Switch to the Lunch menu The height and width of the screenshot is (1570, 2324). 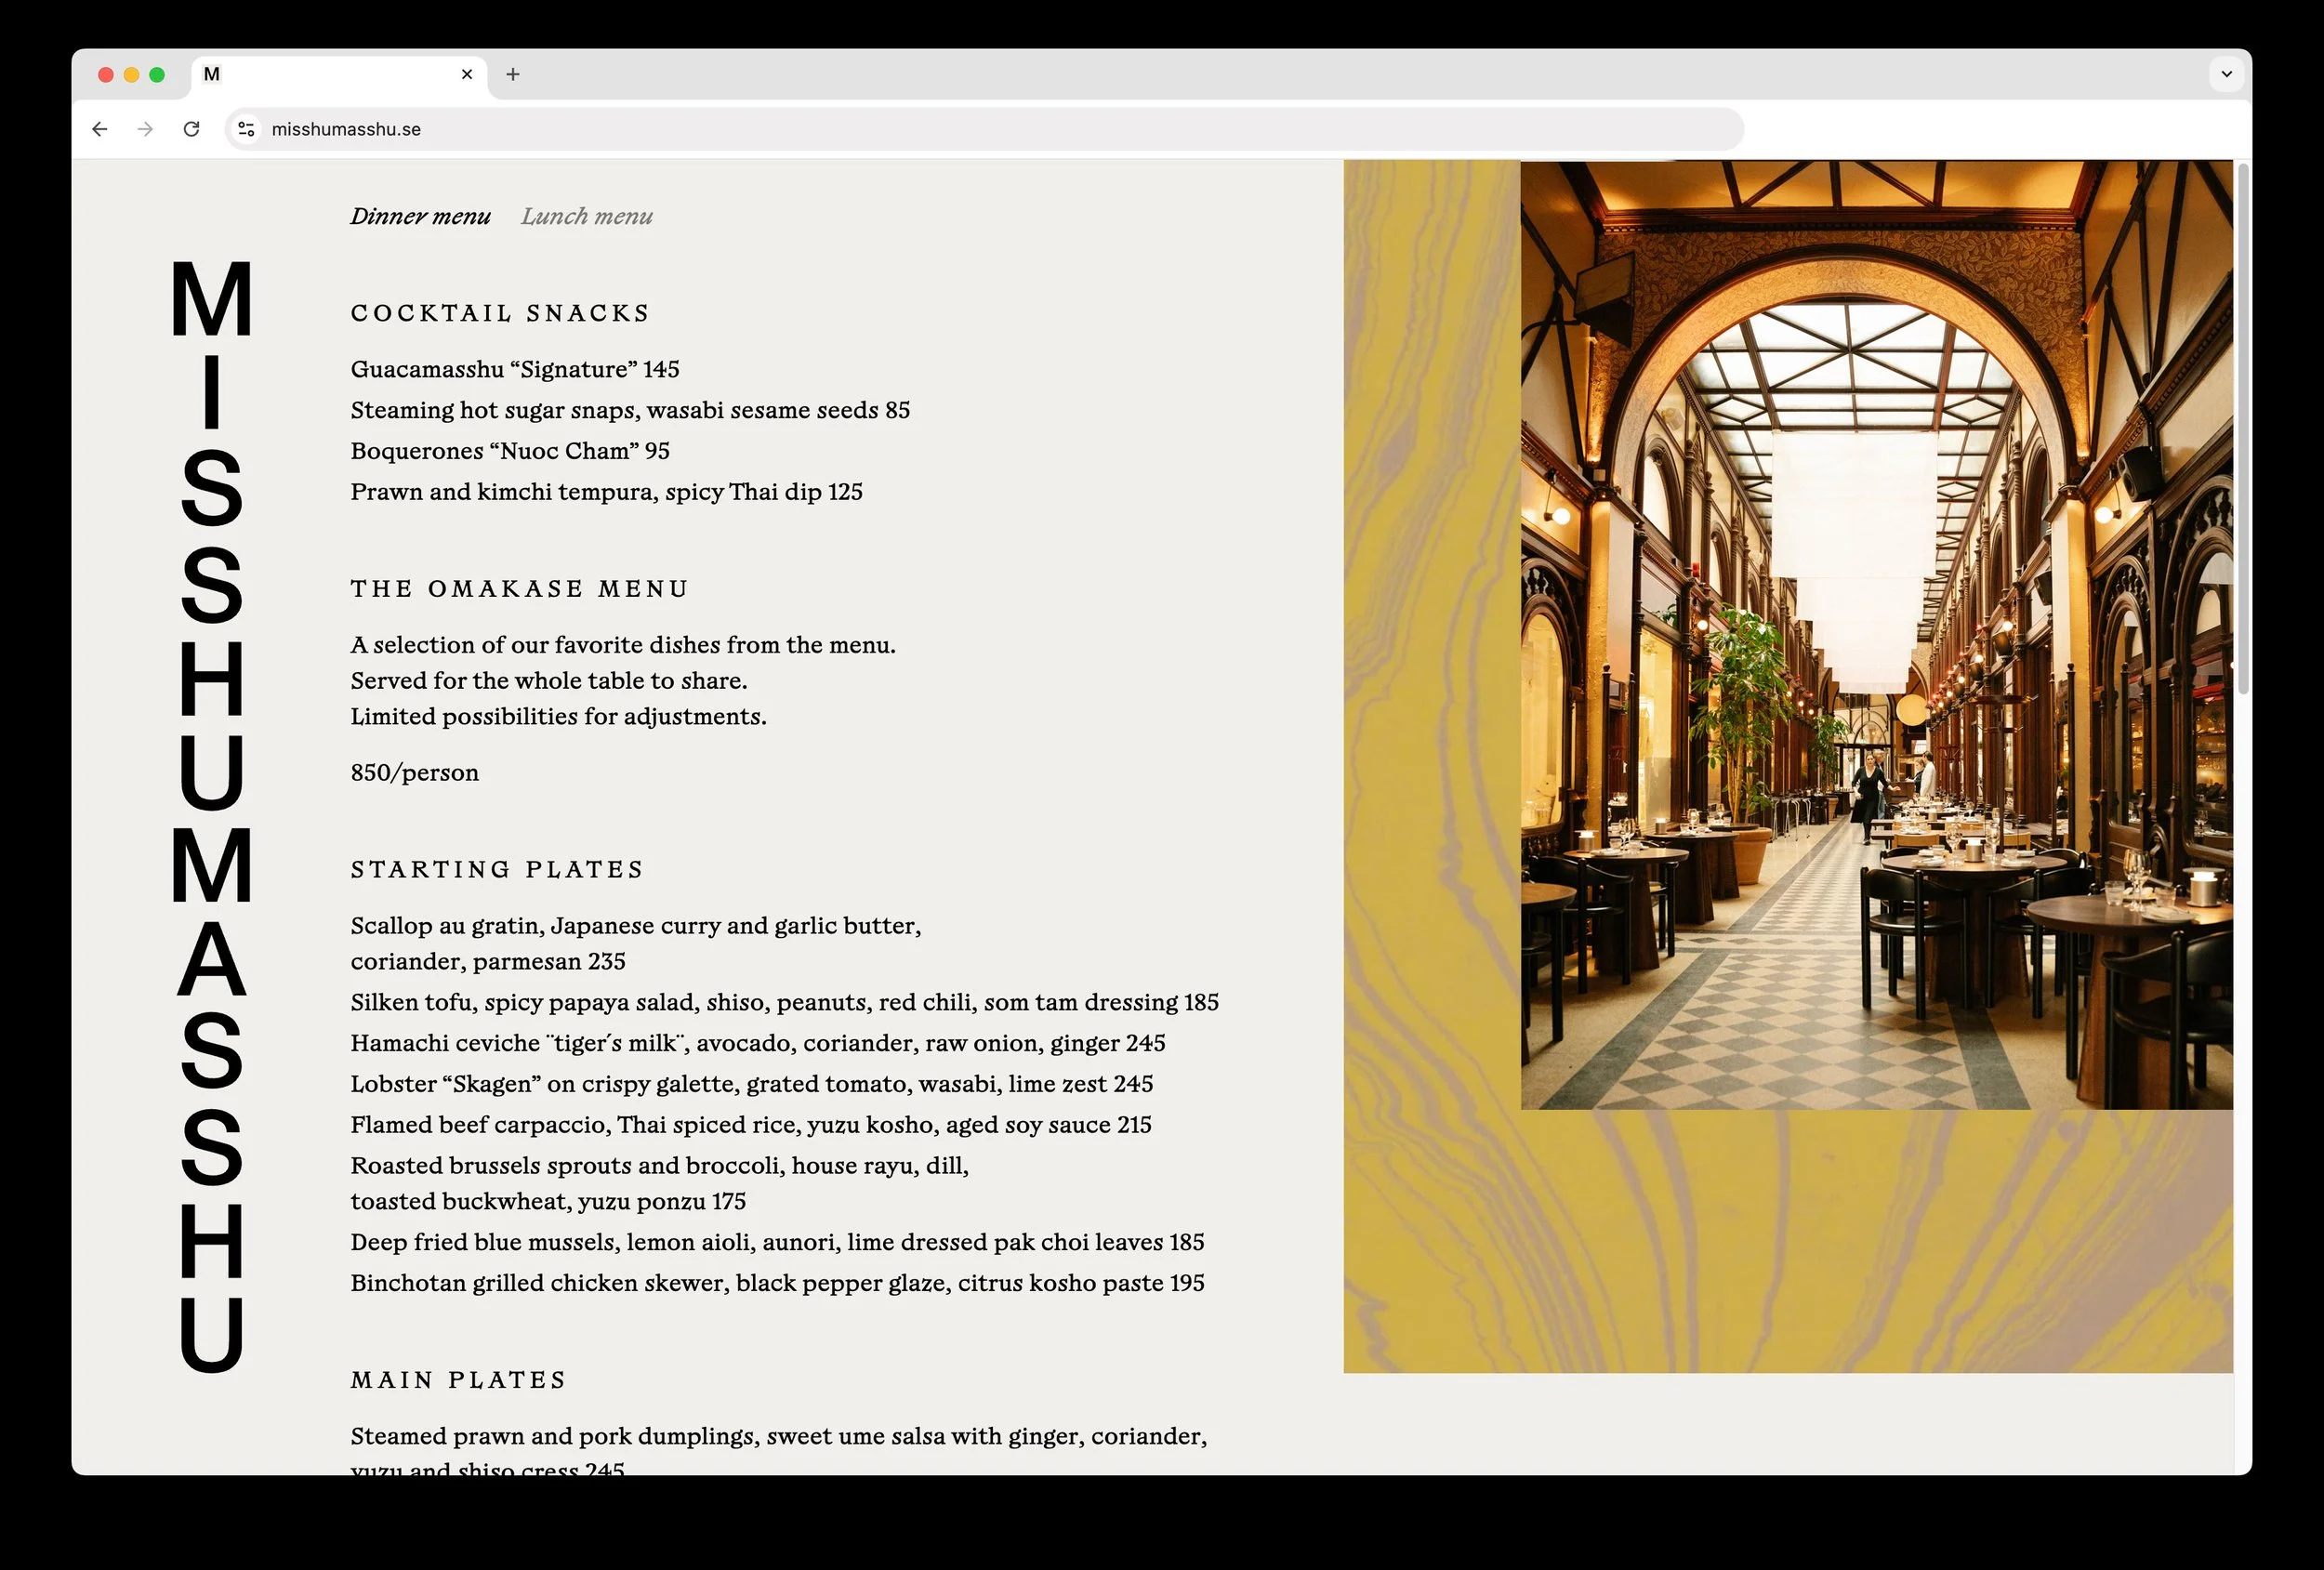coord(586,216)
